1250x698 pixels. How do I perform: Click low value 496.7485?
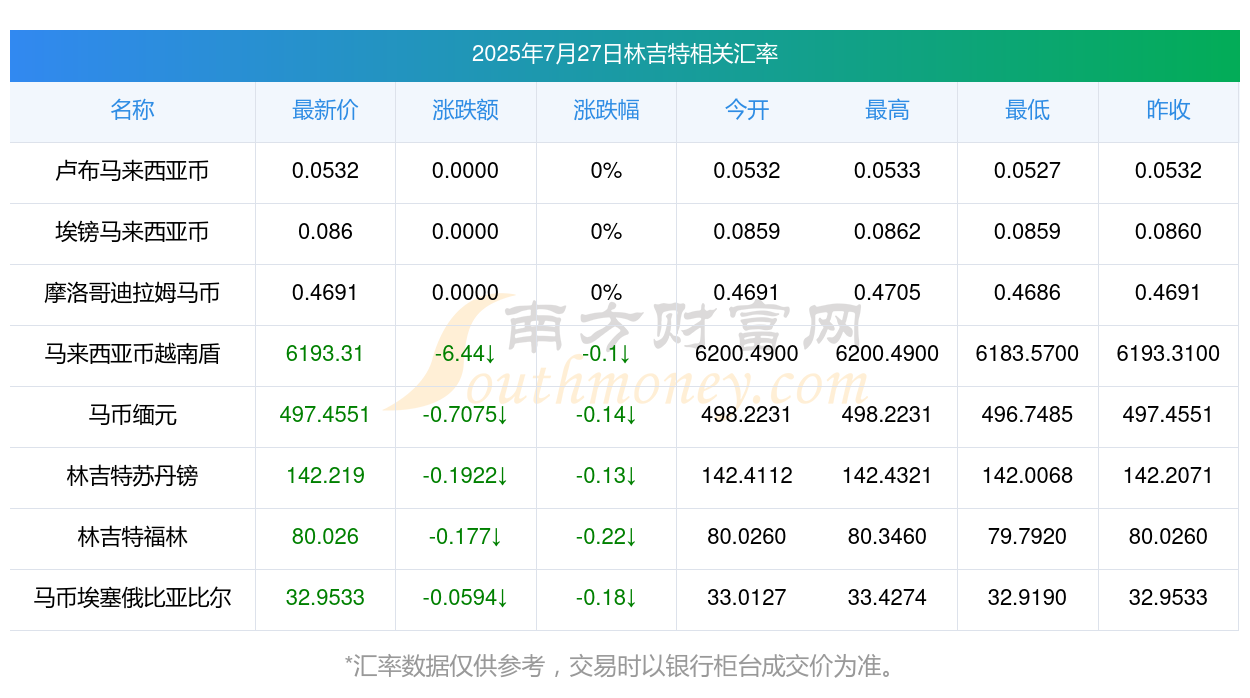(x=1027, y=415)
